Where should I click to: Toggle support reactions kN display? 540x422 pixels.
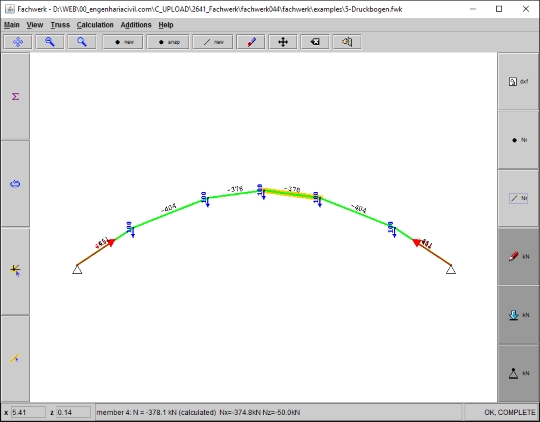pos(518,373)
